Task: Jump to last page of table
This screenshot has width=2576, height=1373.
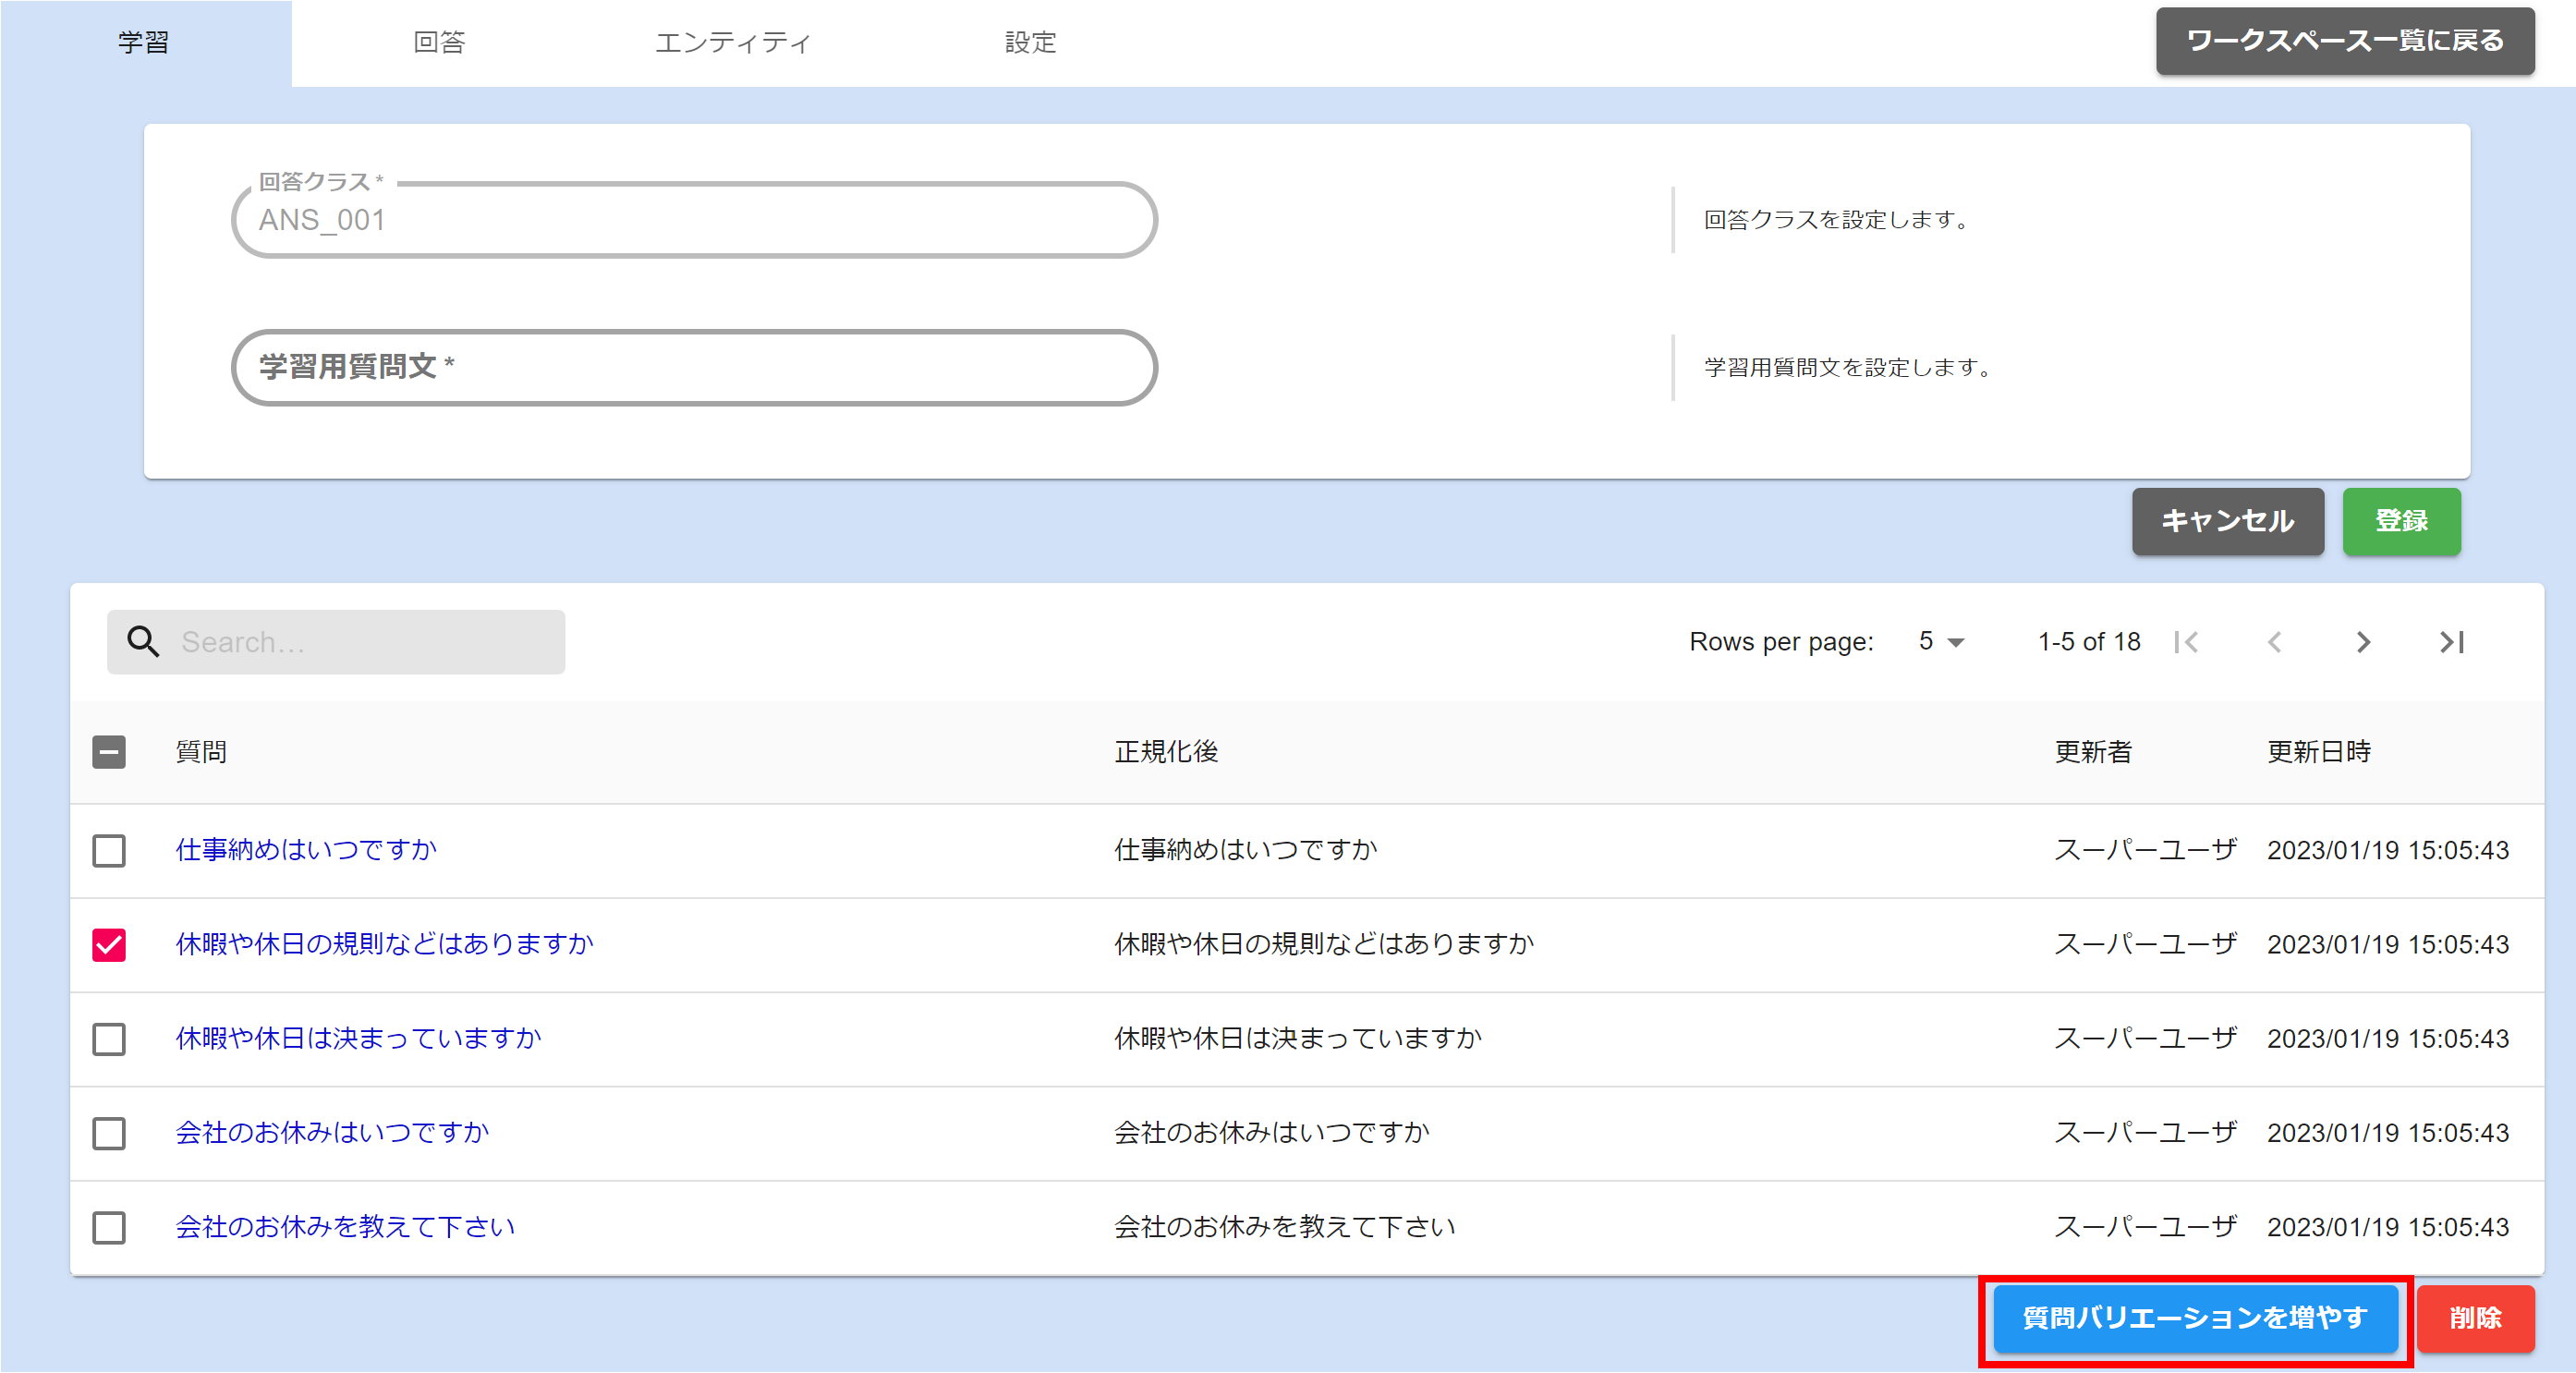Action: 2451,641
